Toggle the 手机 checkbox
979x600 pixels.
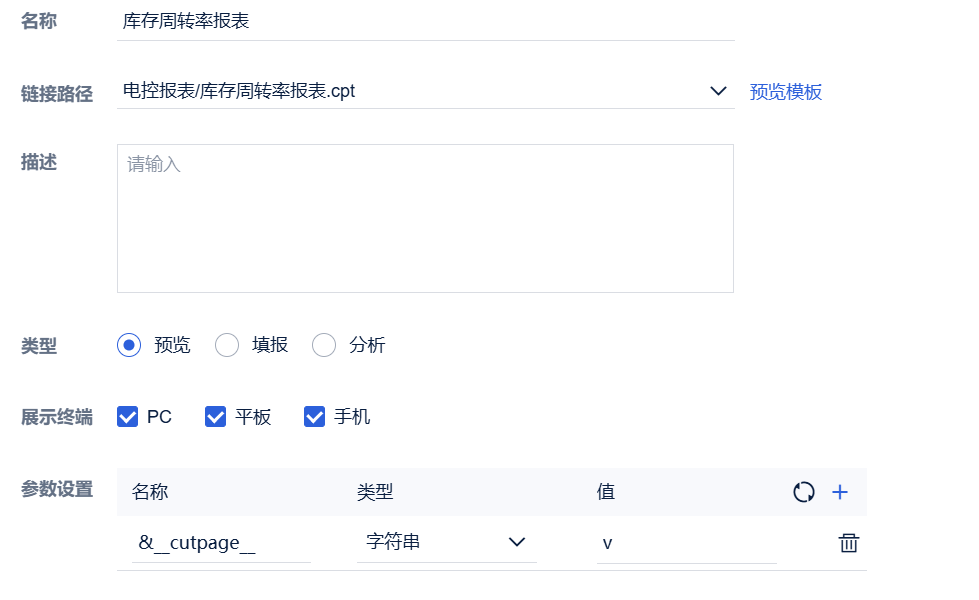pyautogui.click(x=314, y=416)
